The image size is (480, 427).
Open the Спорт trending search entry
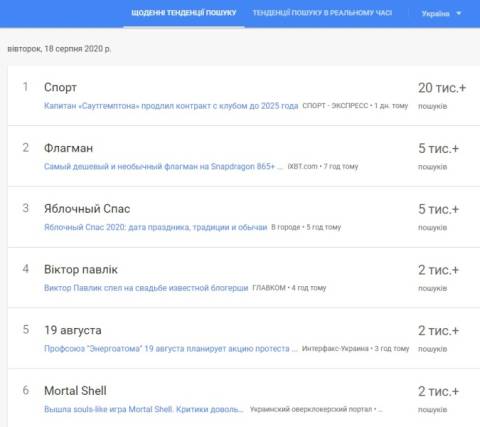point(60,87)
